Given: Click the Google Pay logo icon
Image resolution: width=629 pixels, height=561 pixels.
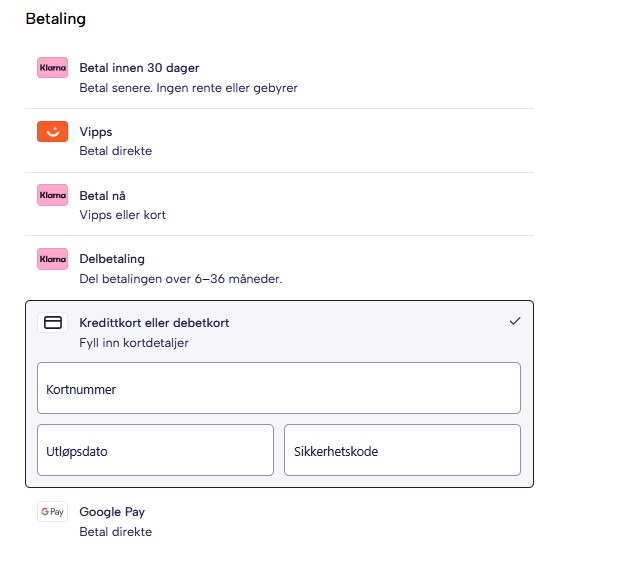Looking at the screenshot, I should pos(53,512).
